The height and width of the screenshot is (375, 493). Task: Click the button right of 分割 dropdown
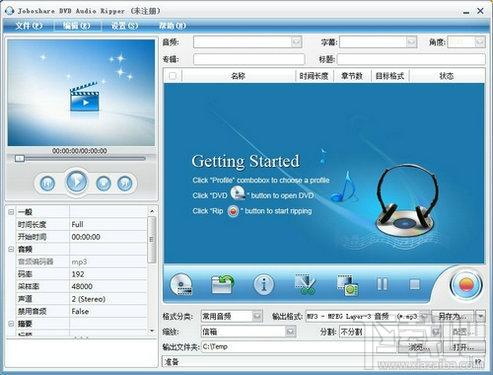(x=463, y=332)
